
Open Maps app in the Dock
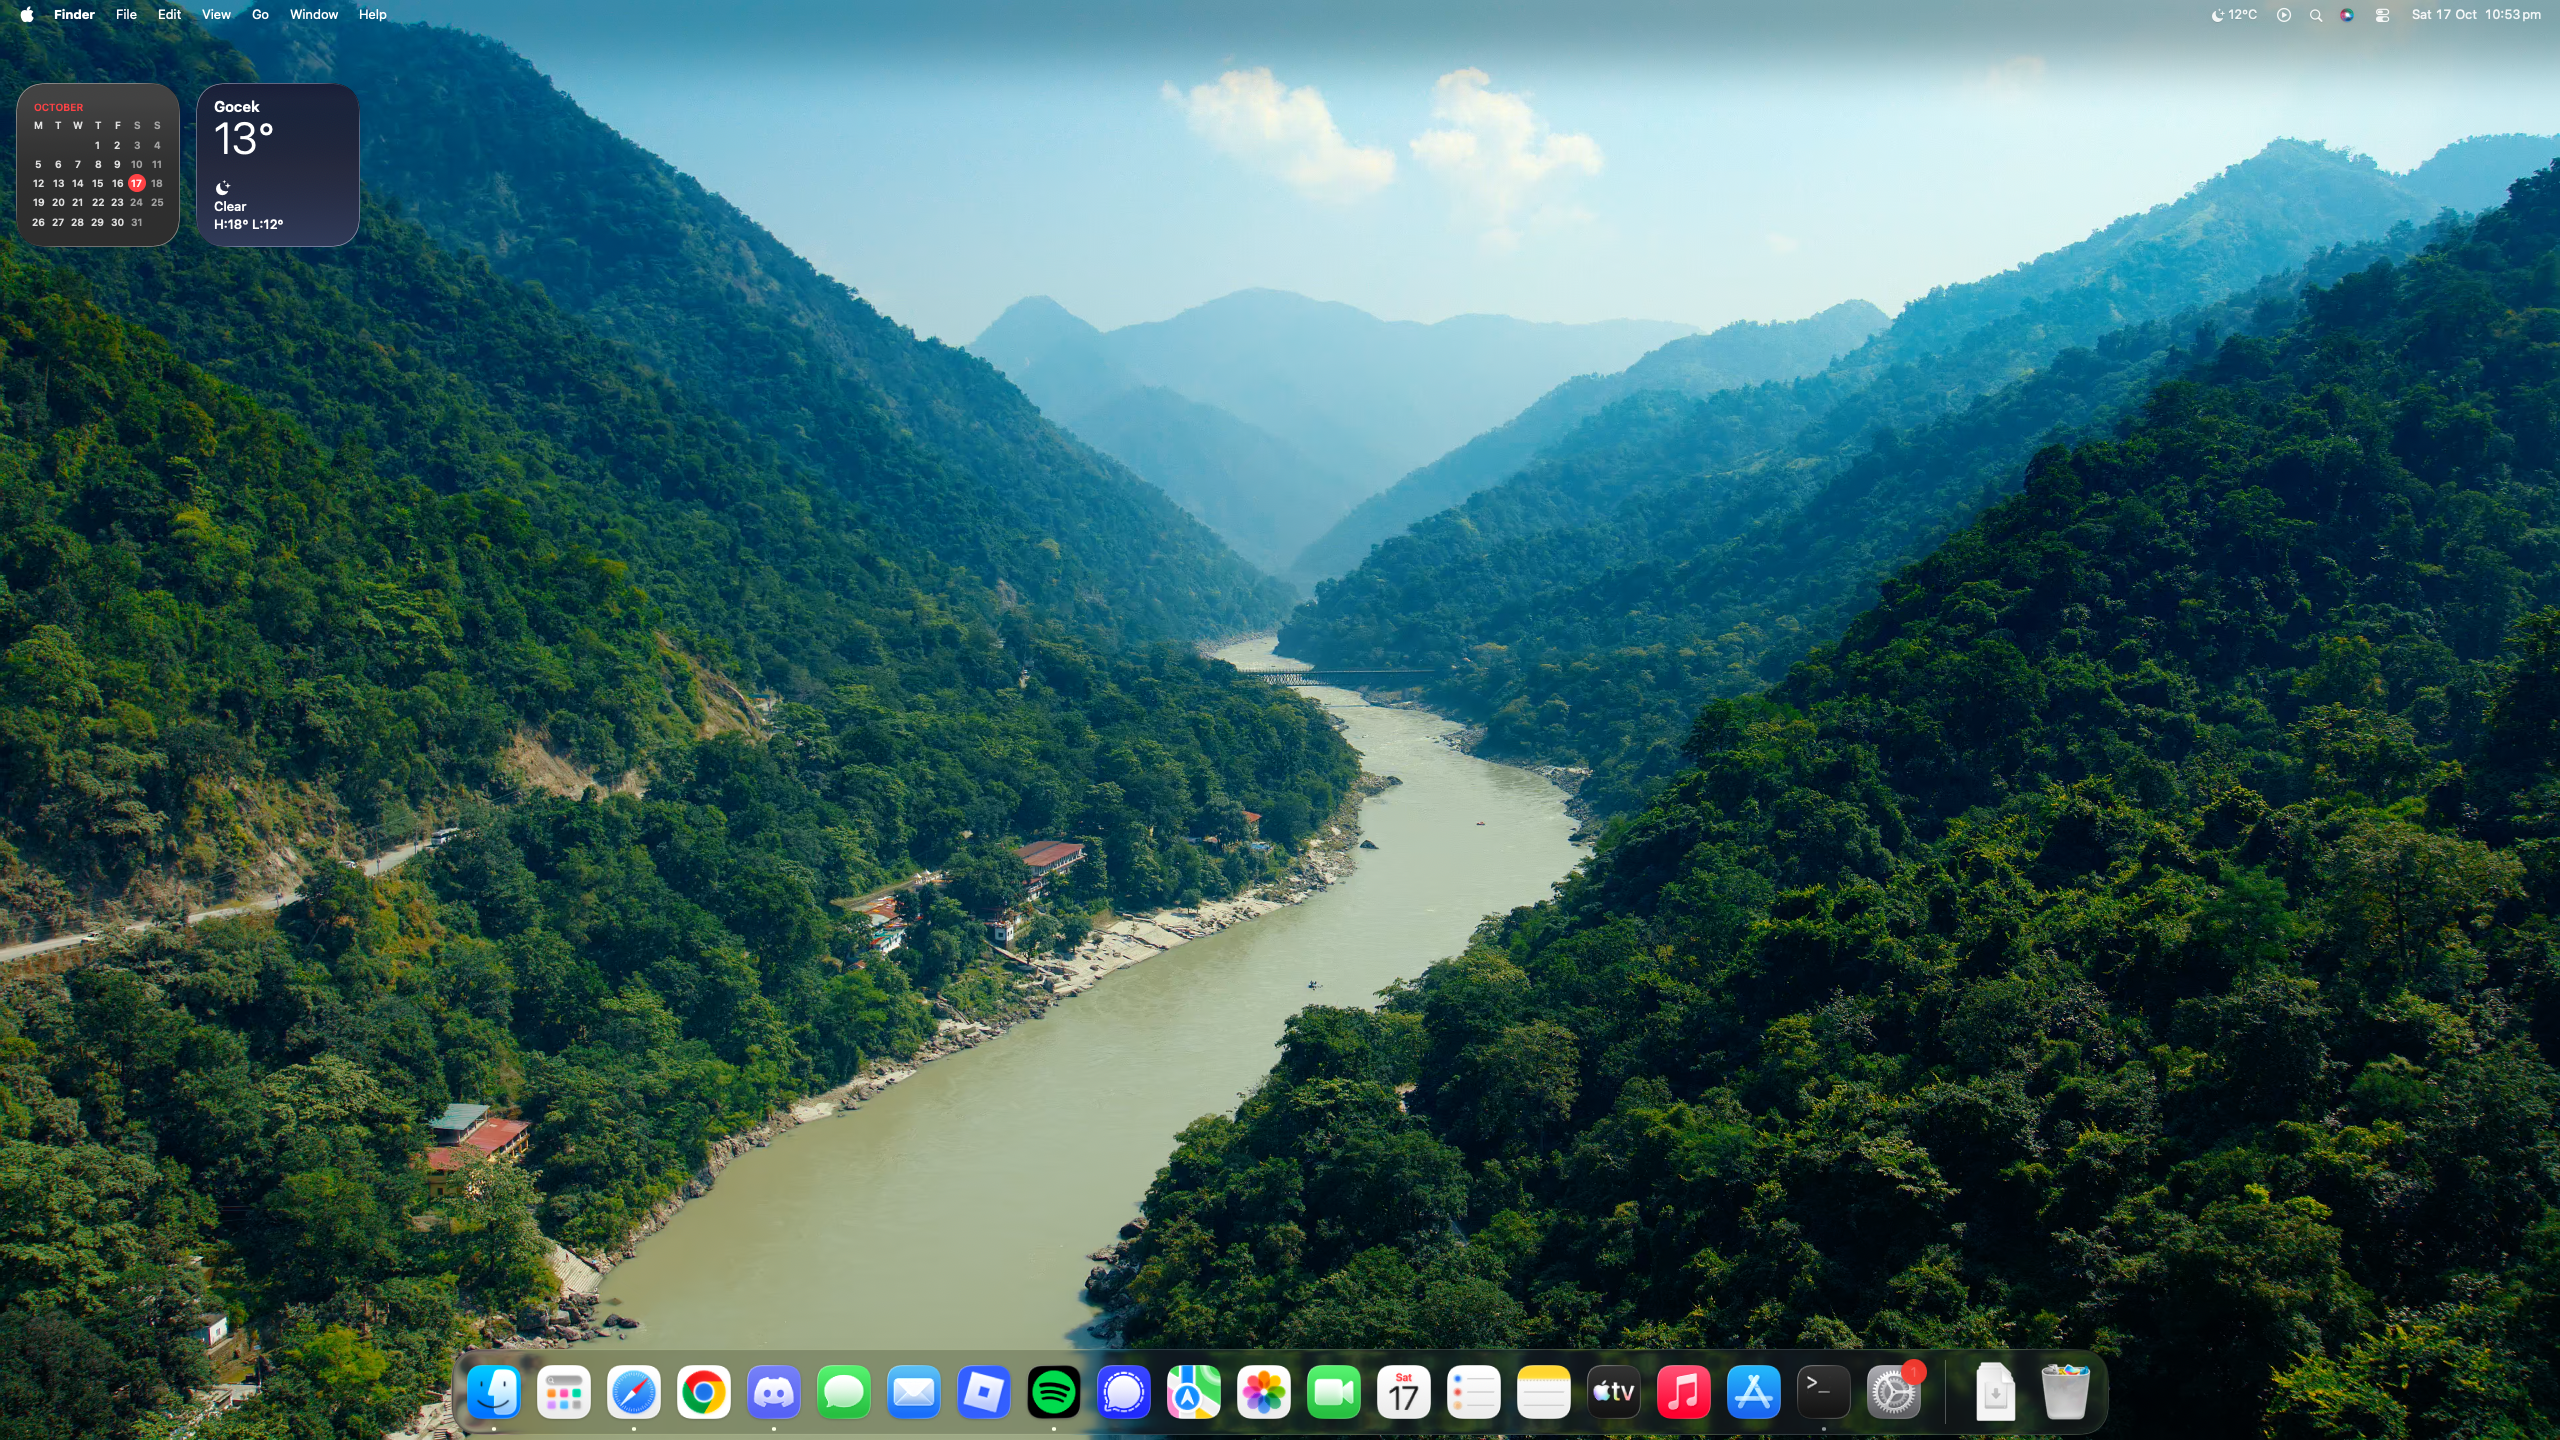tap(1194, 1392)
